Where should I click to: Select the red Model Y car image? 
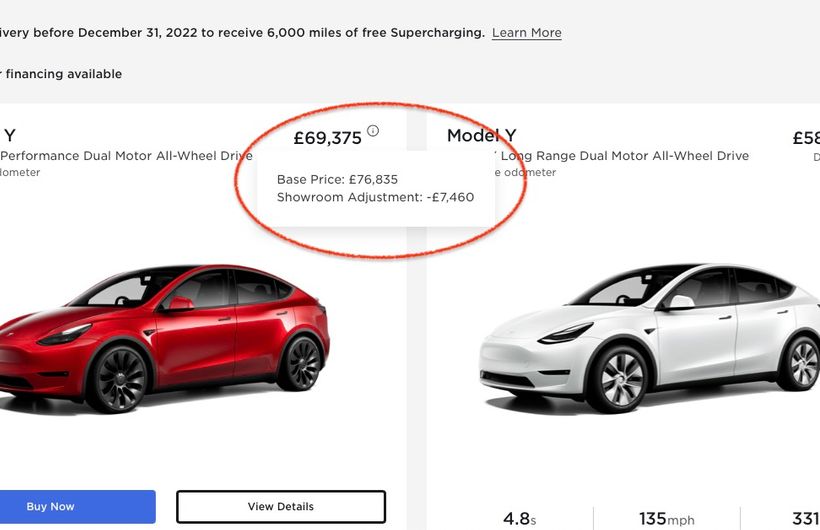[x=165, y=335]
